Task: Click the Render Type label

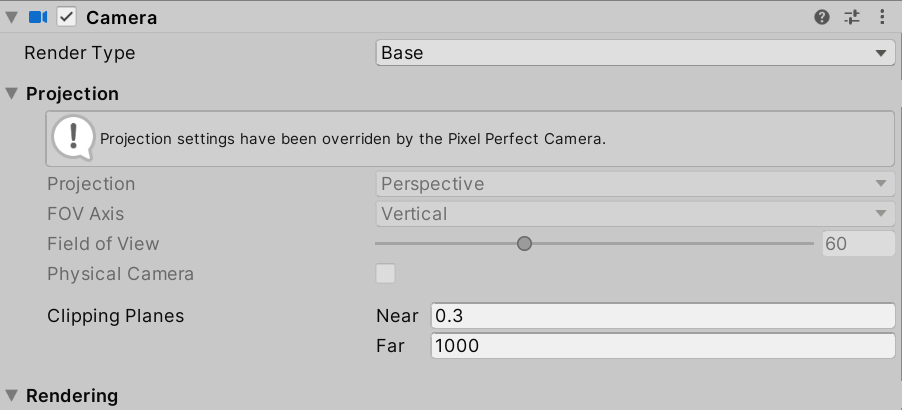Action: [79, 53]
